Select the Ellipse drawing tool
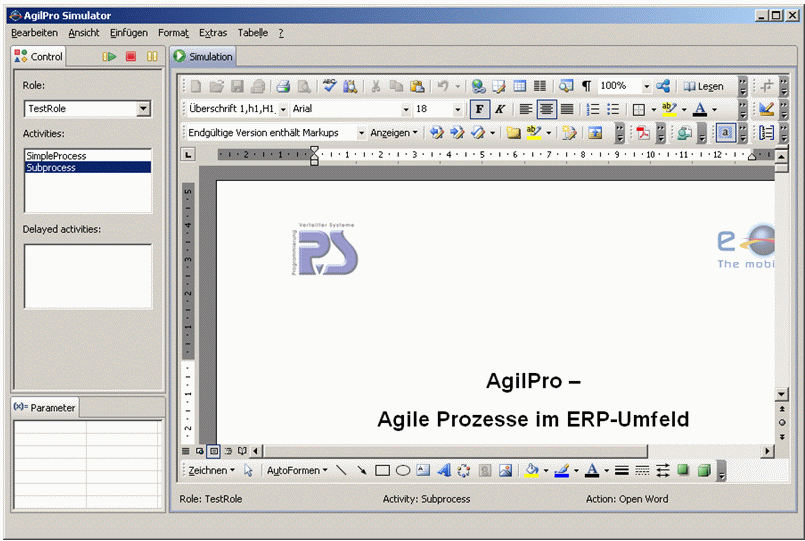805x541 pixels. point(403,470)
